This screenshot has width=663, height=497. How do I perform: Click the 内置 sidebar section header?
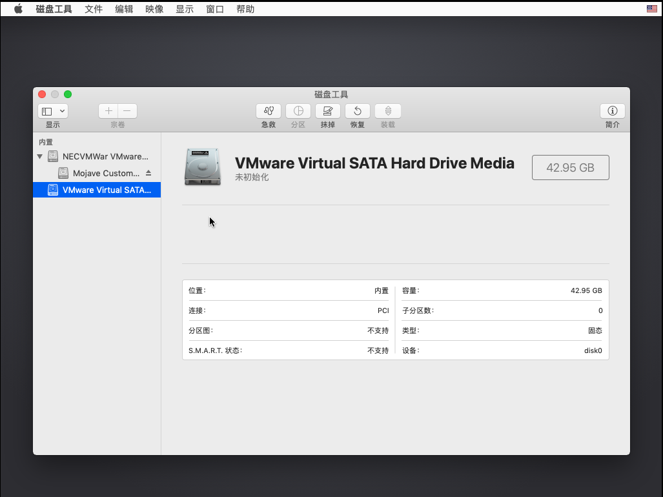tap(46, 142)
